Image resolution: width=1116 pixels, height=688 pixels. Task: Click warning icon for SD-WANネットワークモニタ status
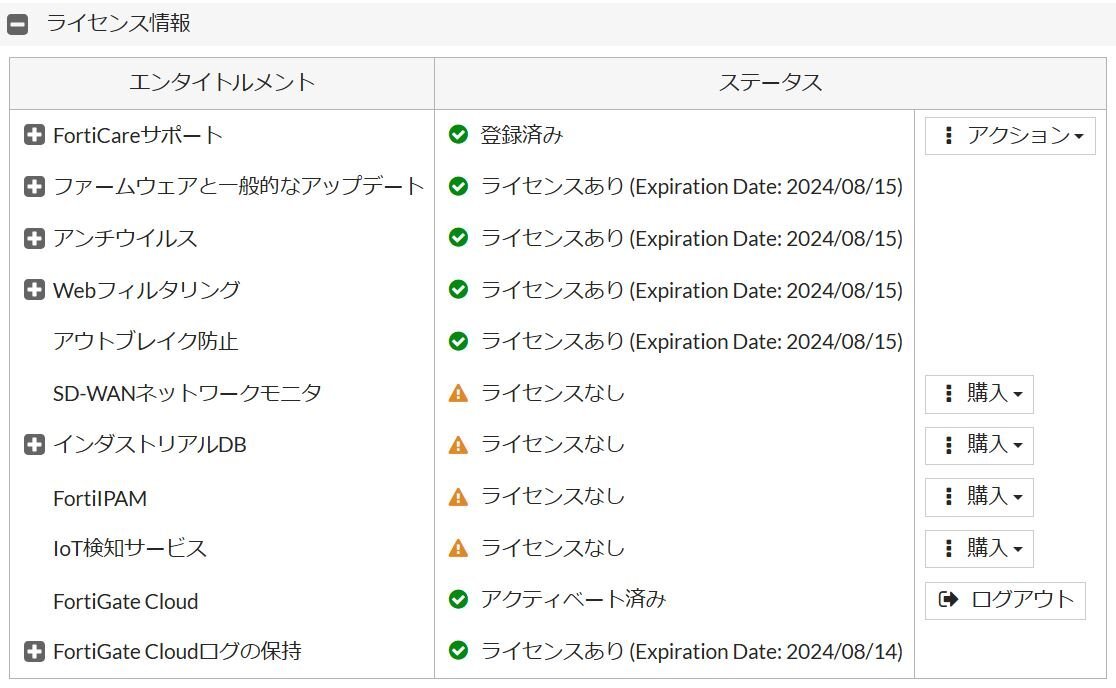(x=458, y=394)
